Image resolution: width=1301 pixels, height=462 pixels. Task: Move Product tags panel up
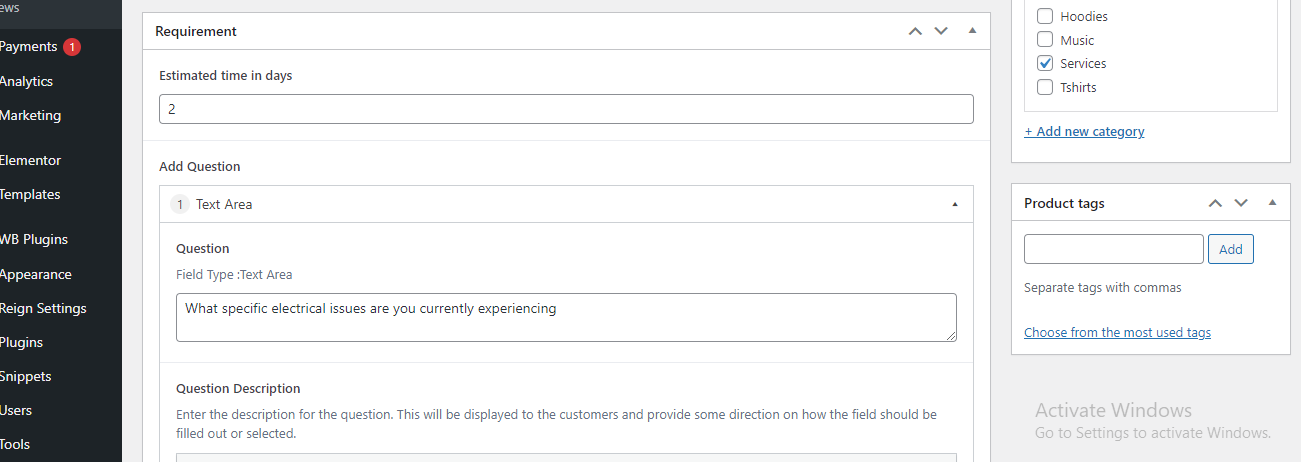(1215, 203)
